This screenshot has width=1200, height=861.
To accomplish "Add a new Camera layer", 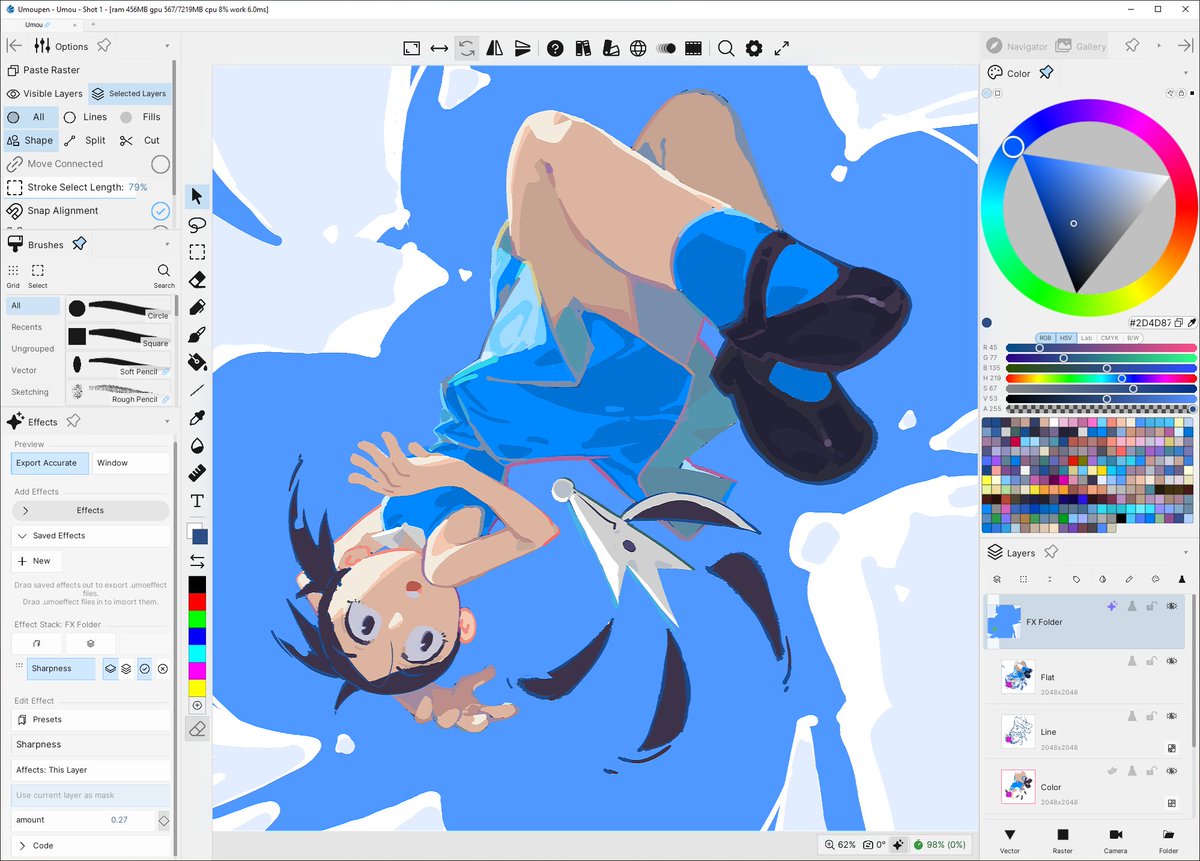I will [1115, 840].
